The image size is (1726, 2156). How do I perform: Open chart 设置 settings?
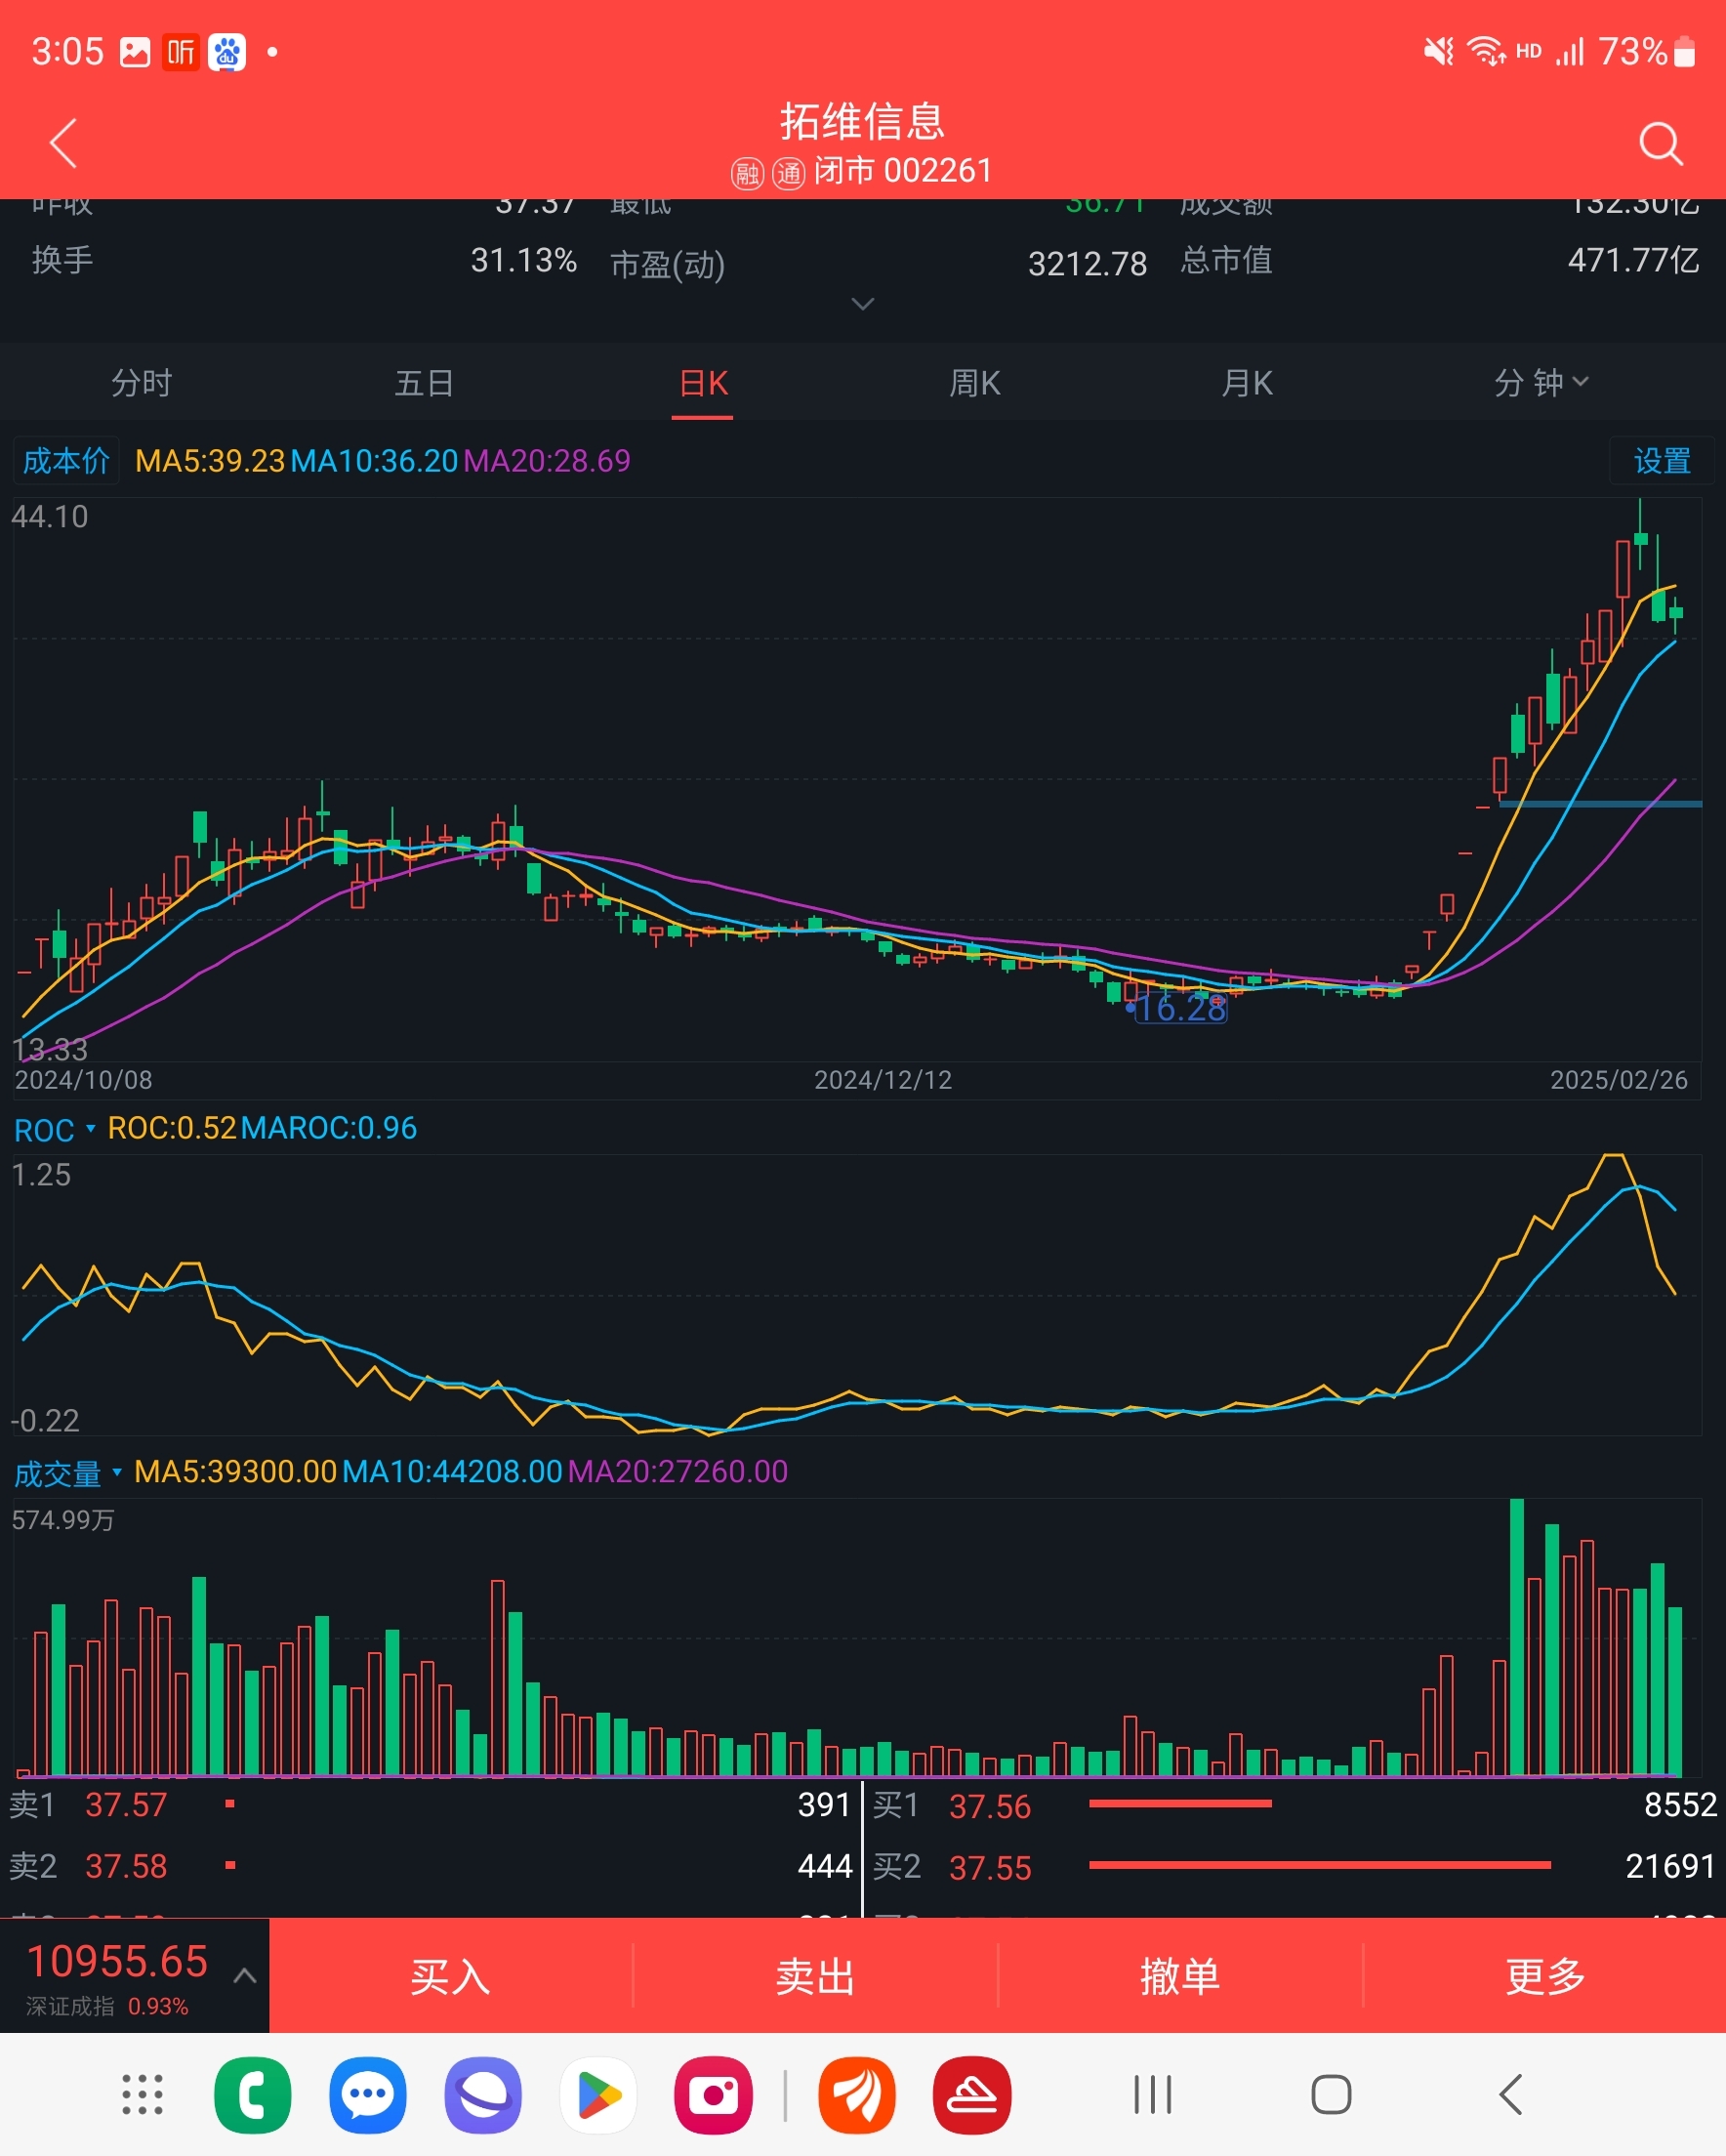tap(1661, 461)
